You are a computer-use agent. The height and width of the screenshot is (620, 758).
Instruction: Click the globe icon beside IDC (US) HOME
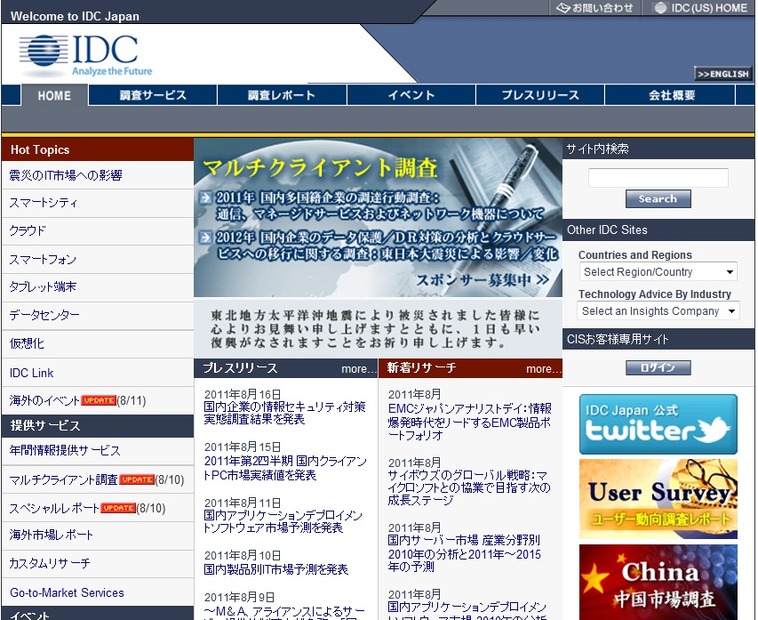coord(660,8)
